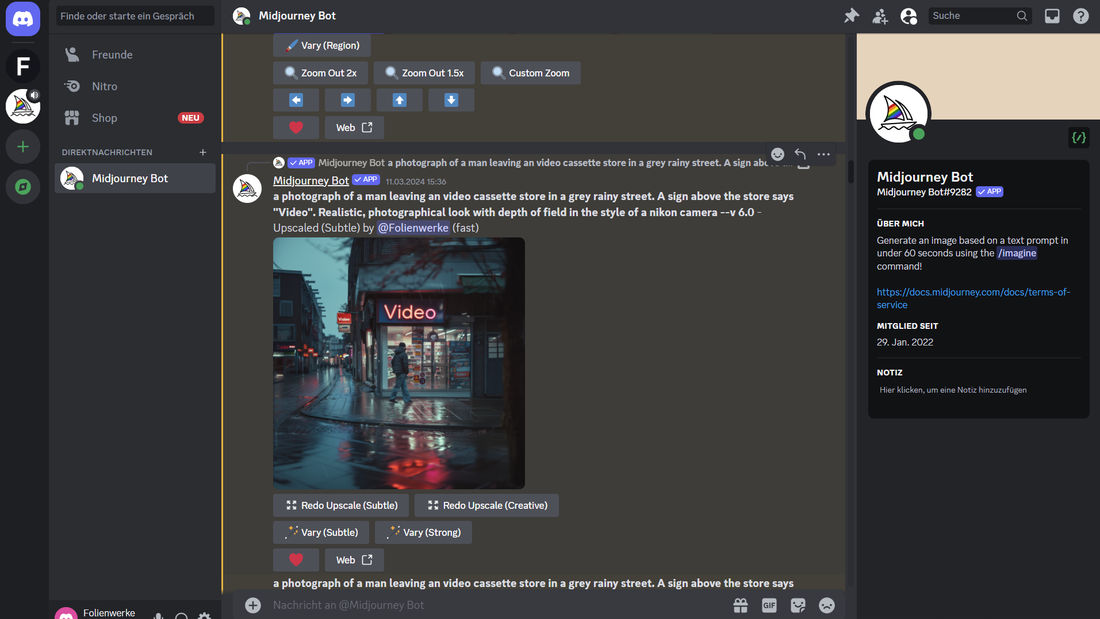Image resolution: width=1100 pixels, height=619 pixels.
Task: Mute microphone in user panel
Action: [159, 615]
